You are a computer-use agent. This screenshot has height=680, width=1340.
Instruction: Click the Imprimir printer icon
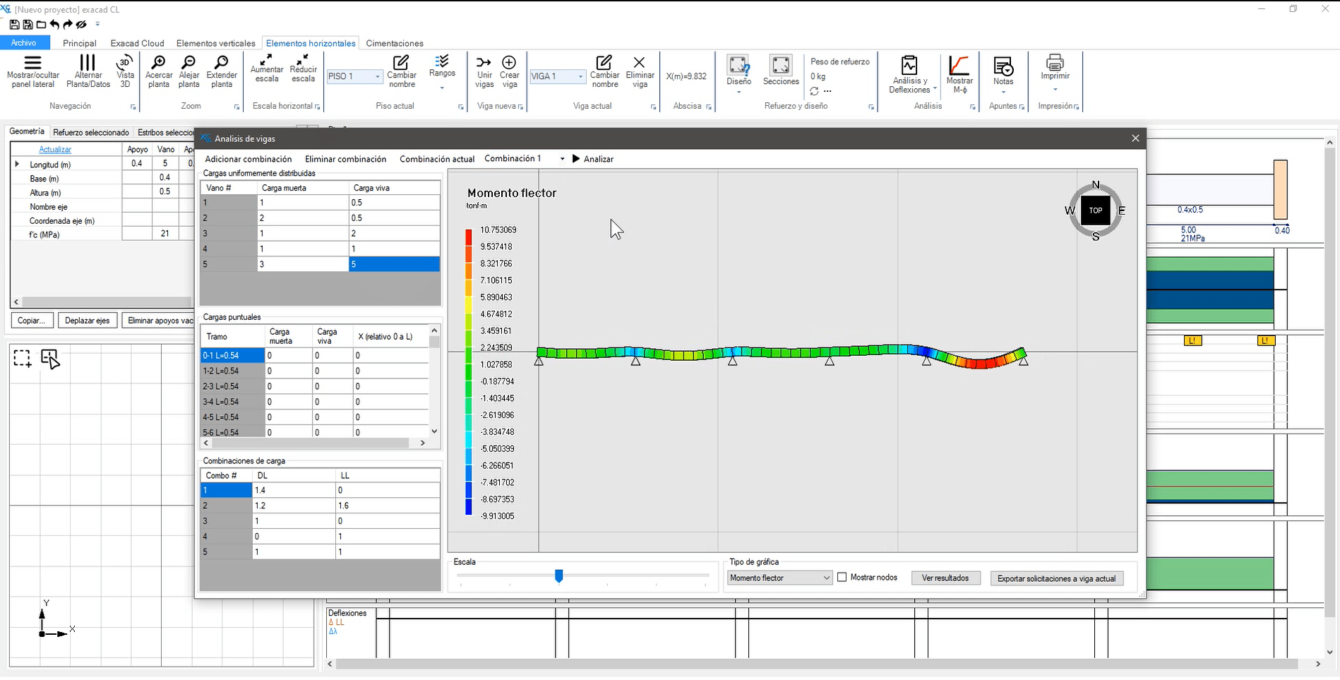click(x=1055, y=63)
